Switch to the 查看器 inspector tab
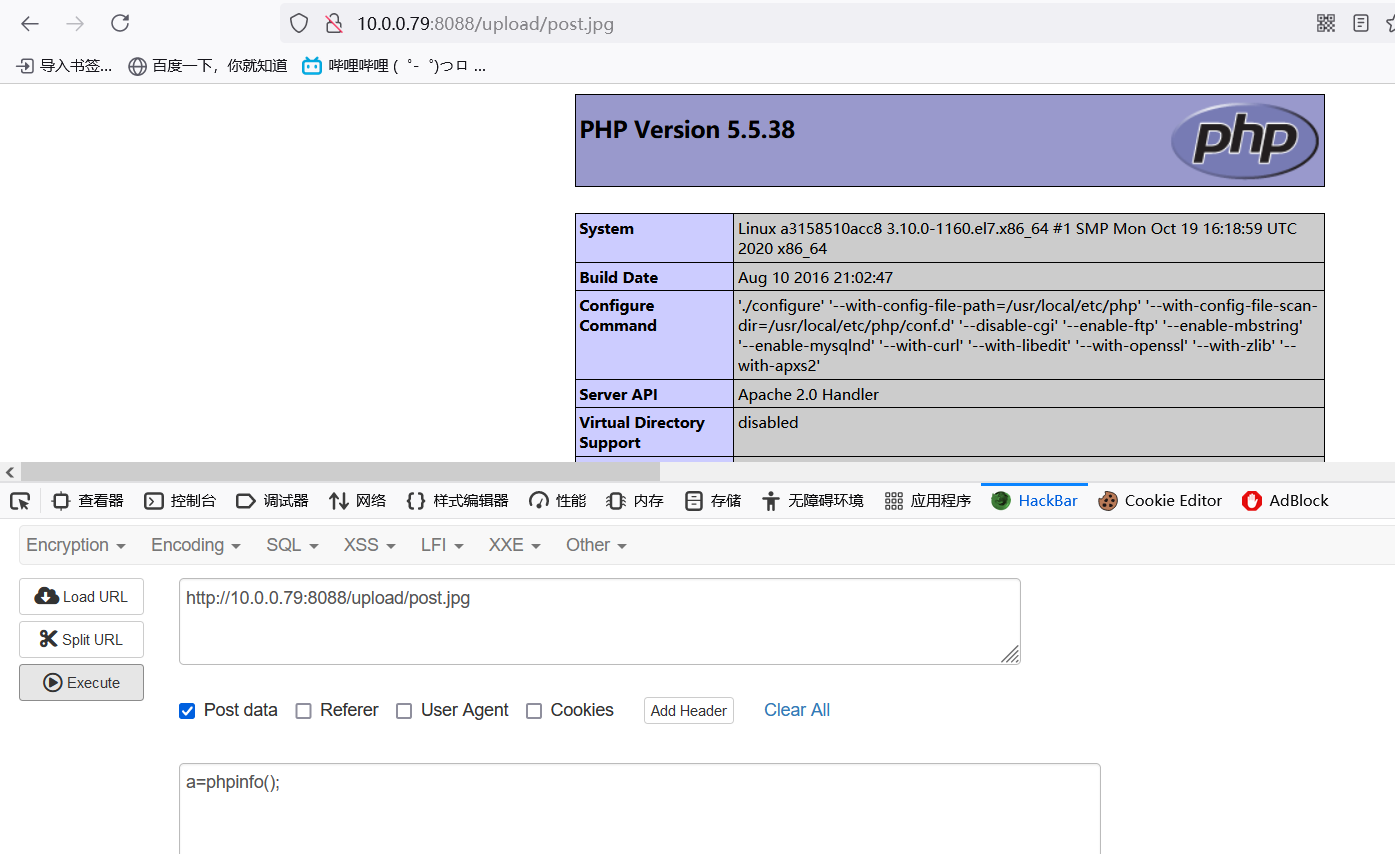1395x854 pixels. coord(88,501)
